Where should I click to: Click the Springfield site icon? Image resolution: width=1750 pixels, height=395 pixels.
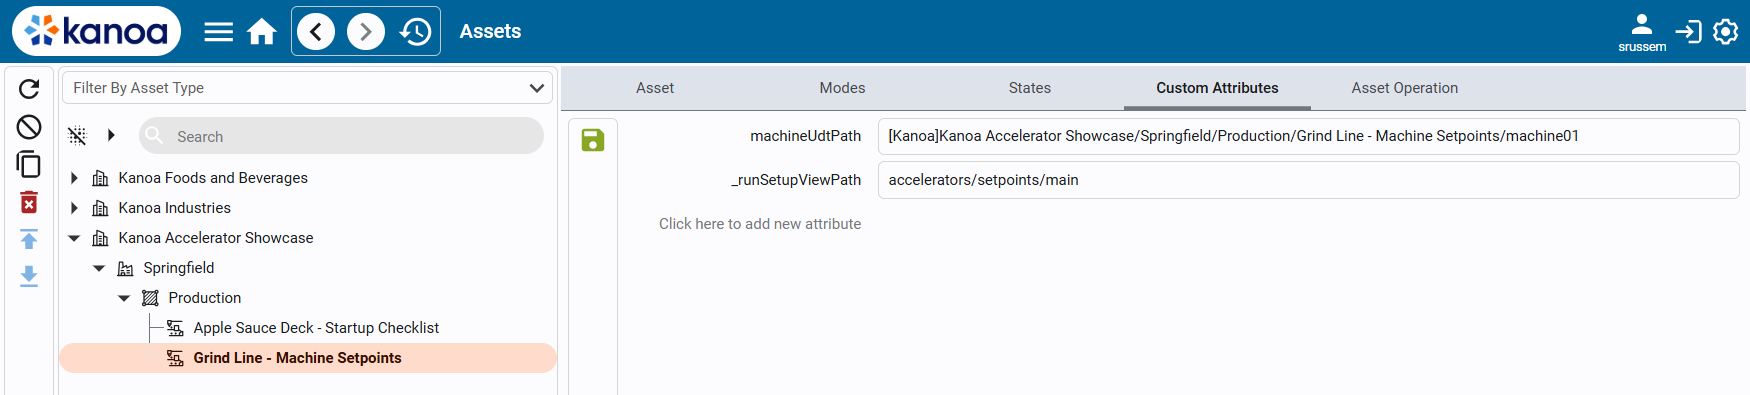click(125, 268)
